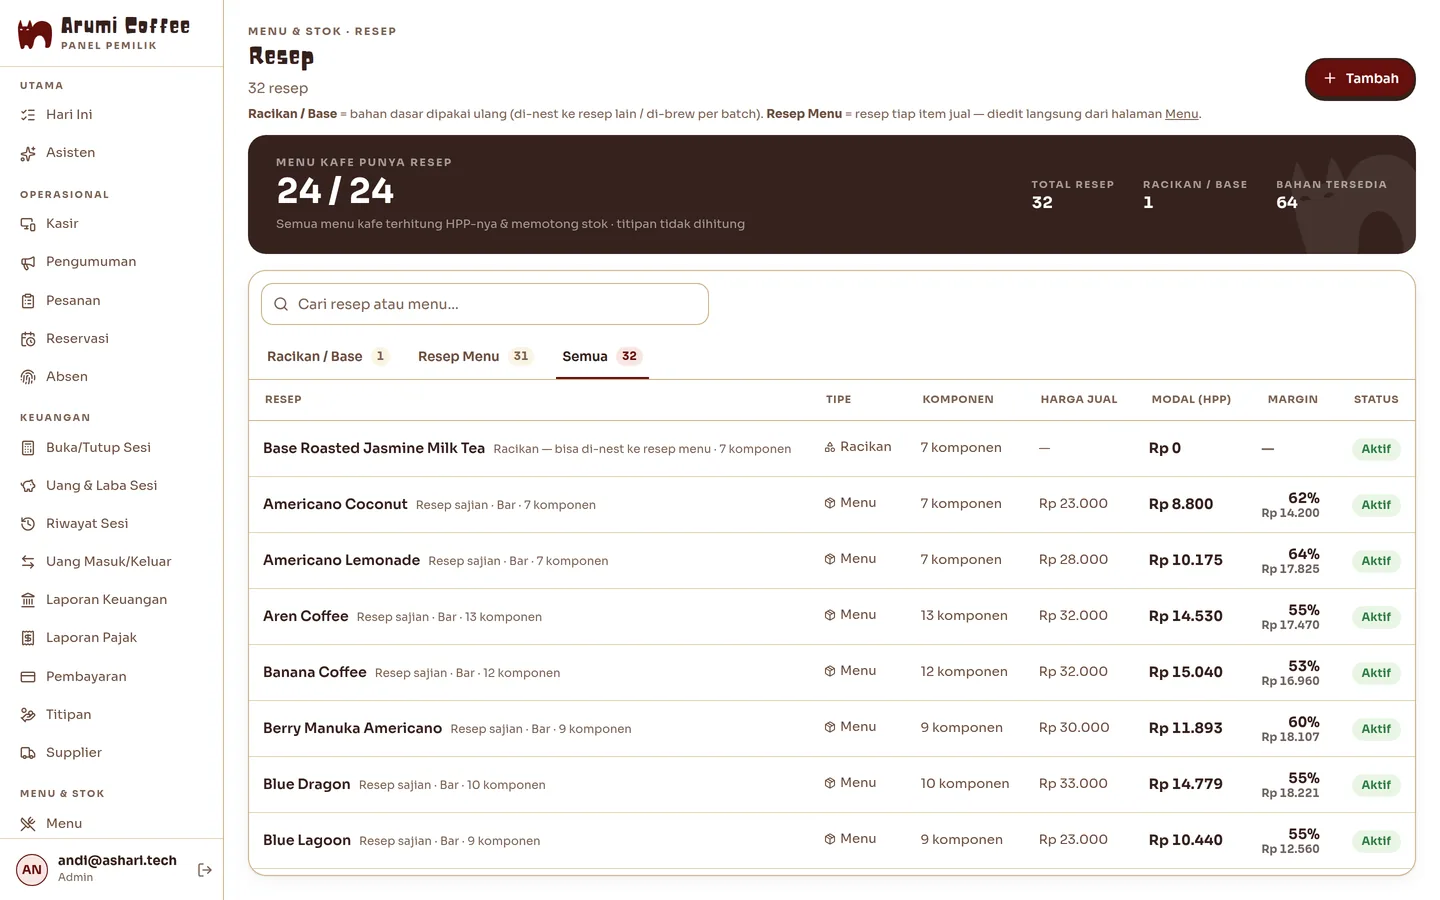The width and height of the screenshot is (1440, 900).
Task: Open the Americano Coconut recipe row
Action: coord(832,504)
